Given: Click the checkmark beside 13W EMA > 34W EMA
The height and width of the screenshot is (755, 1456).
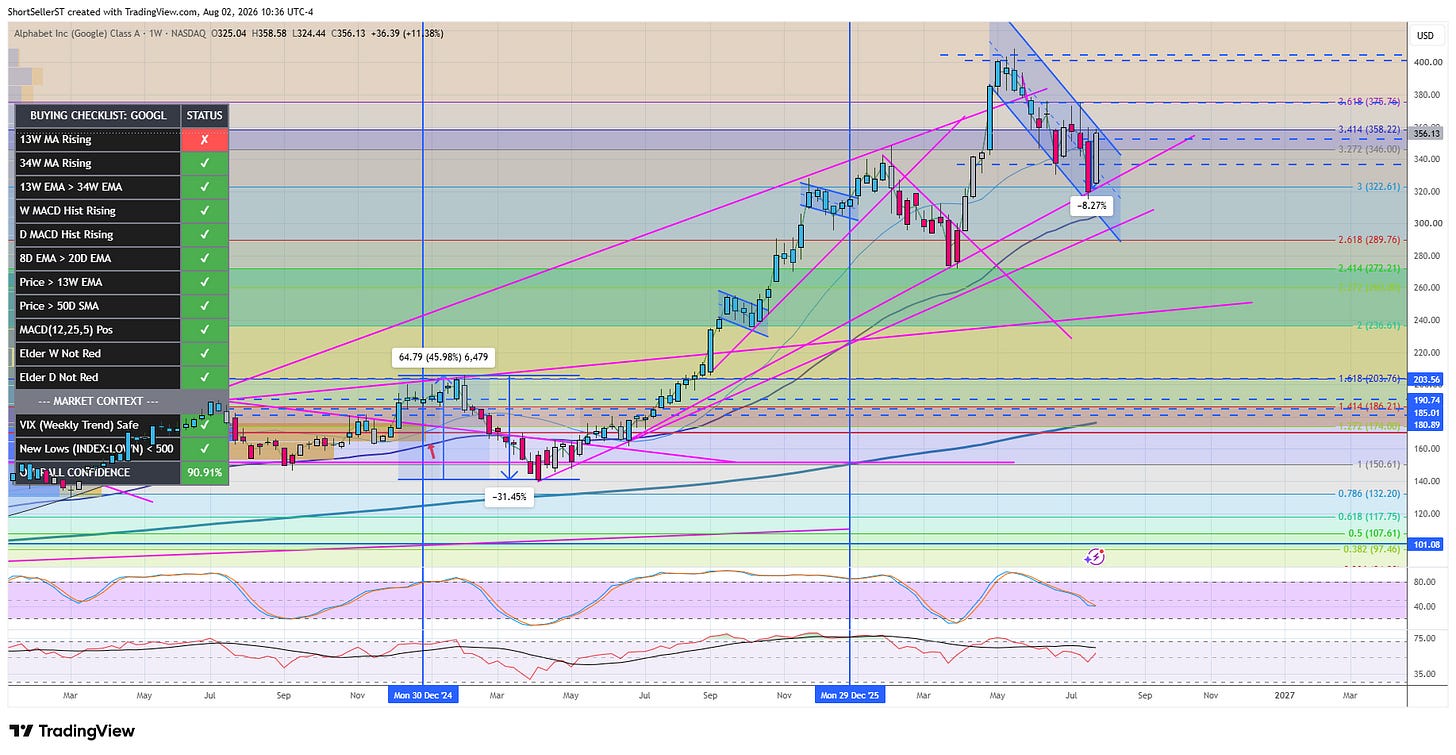Looking at the screenshot, I should tap(205, 187).
